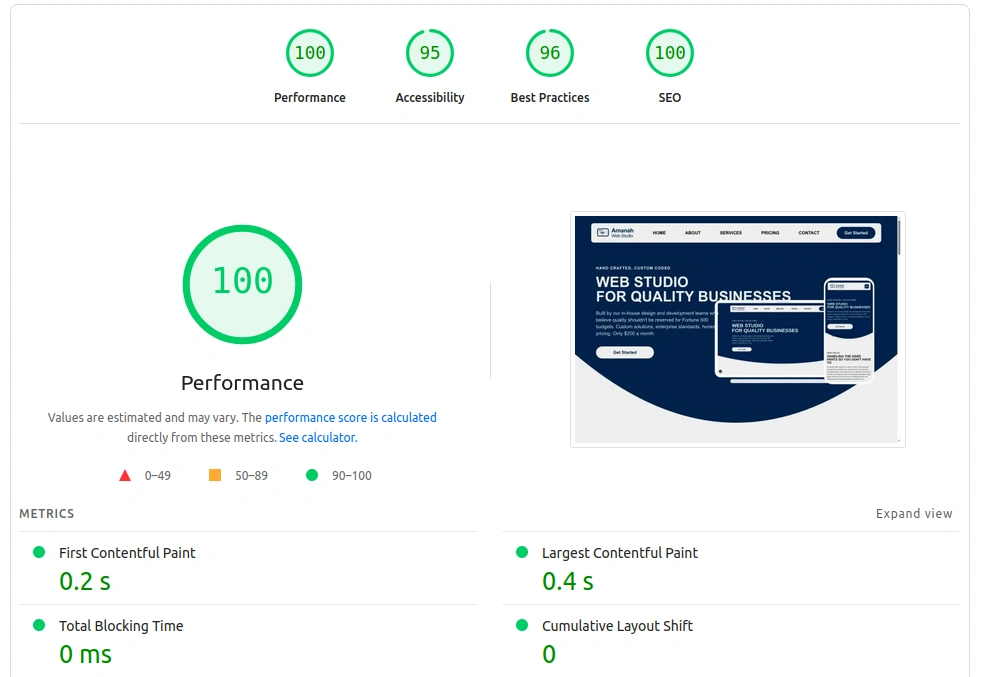Open 'performance score is calculated' link

click(x=351, y=418)
